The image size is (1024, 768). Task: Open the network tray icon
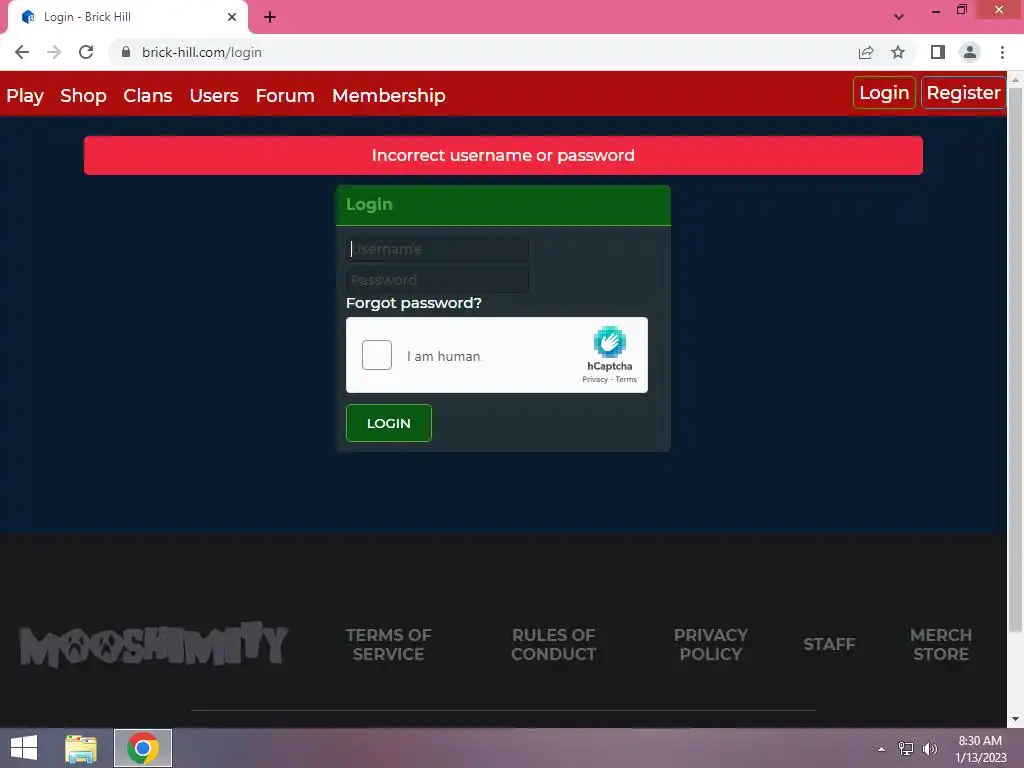[x=906, y=749]
